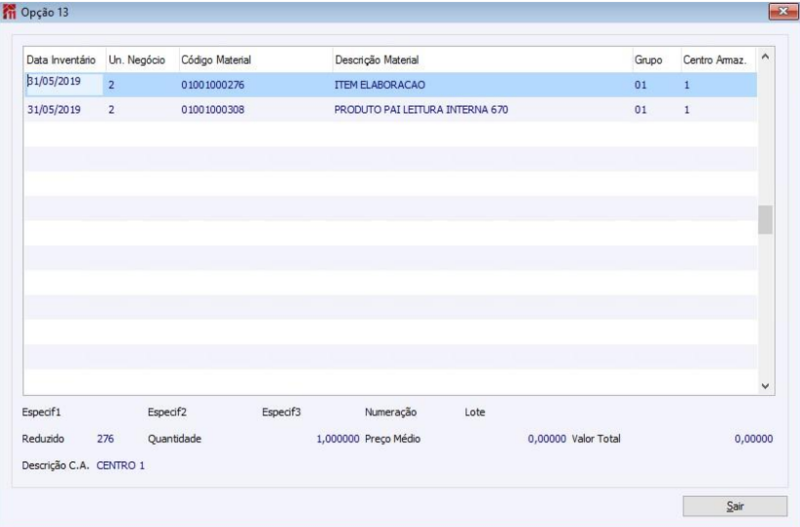800x527 pixels.
Task: Click the Preço Médio value 0,00000
Action: [x=546, y=439]
